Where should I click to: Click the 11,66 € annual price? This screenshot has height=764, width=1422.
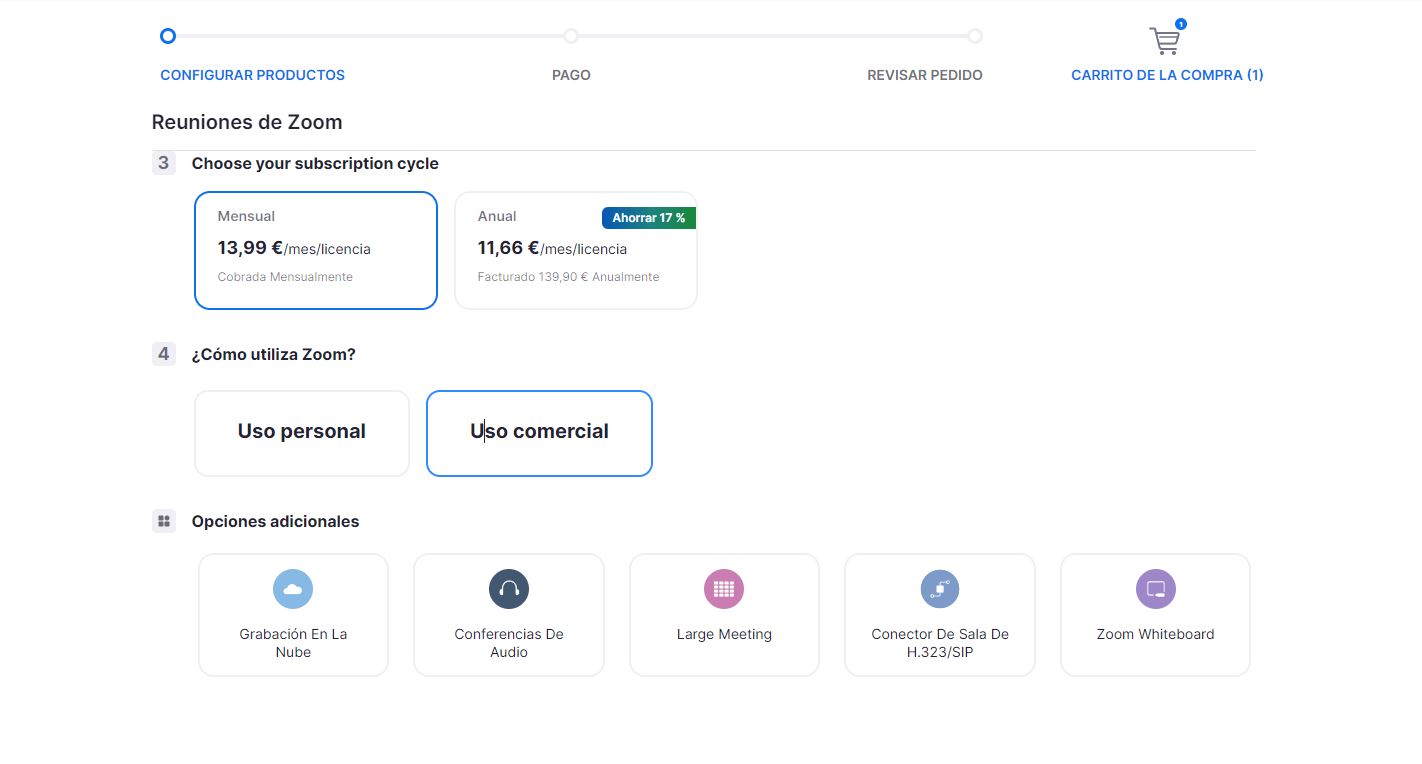[x=508, y=248]
